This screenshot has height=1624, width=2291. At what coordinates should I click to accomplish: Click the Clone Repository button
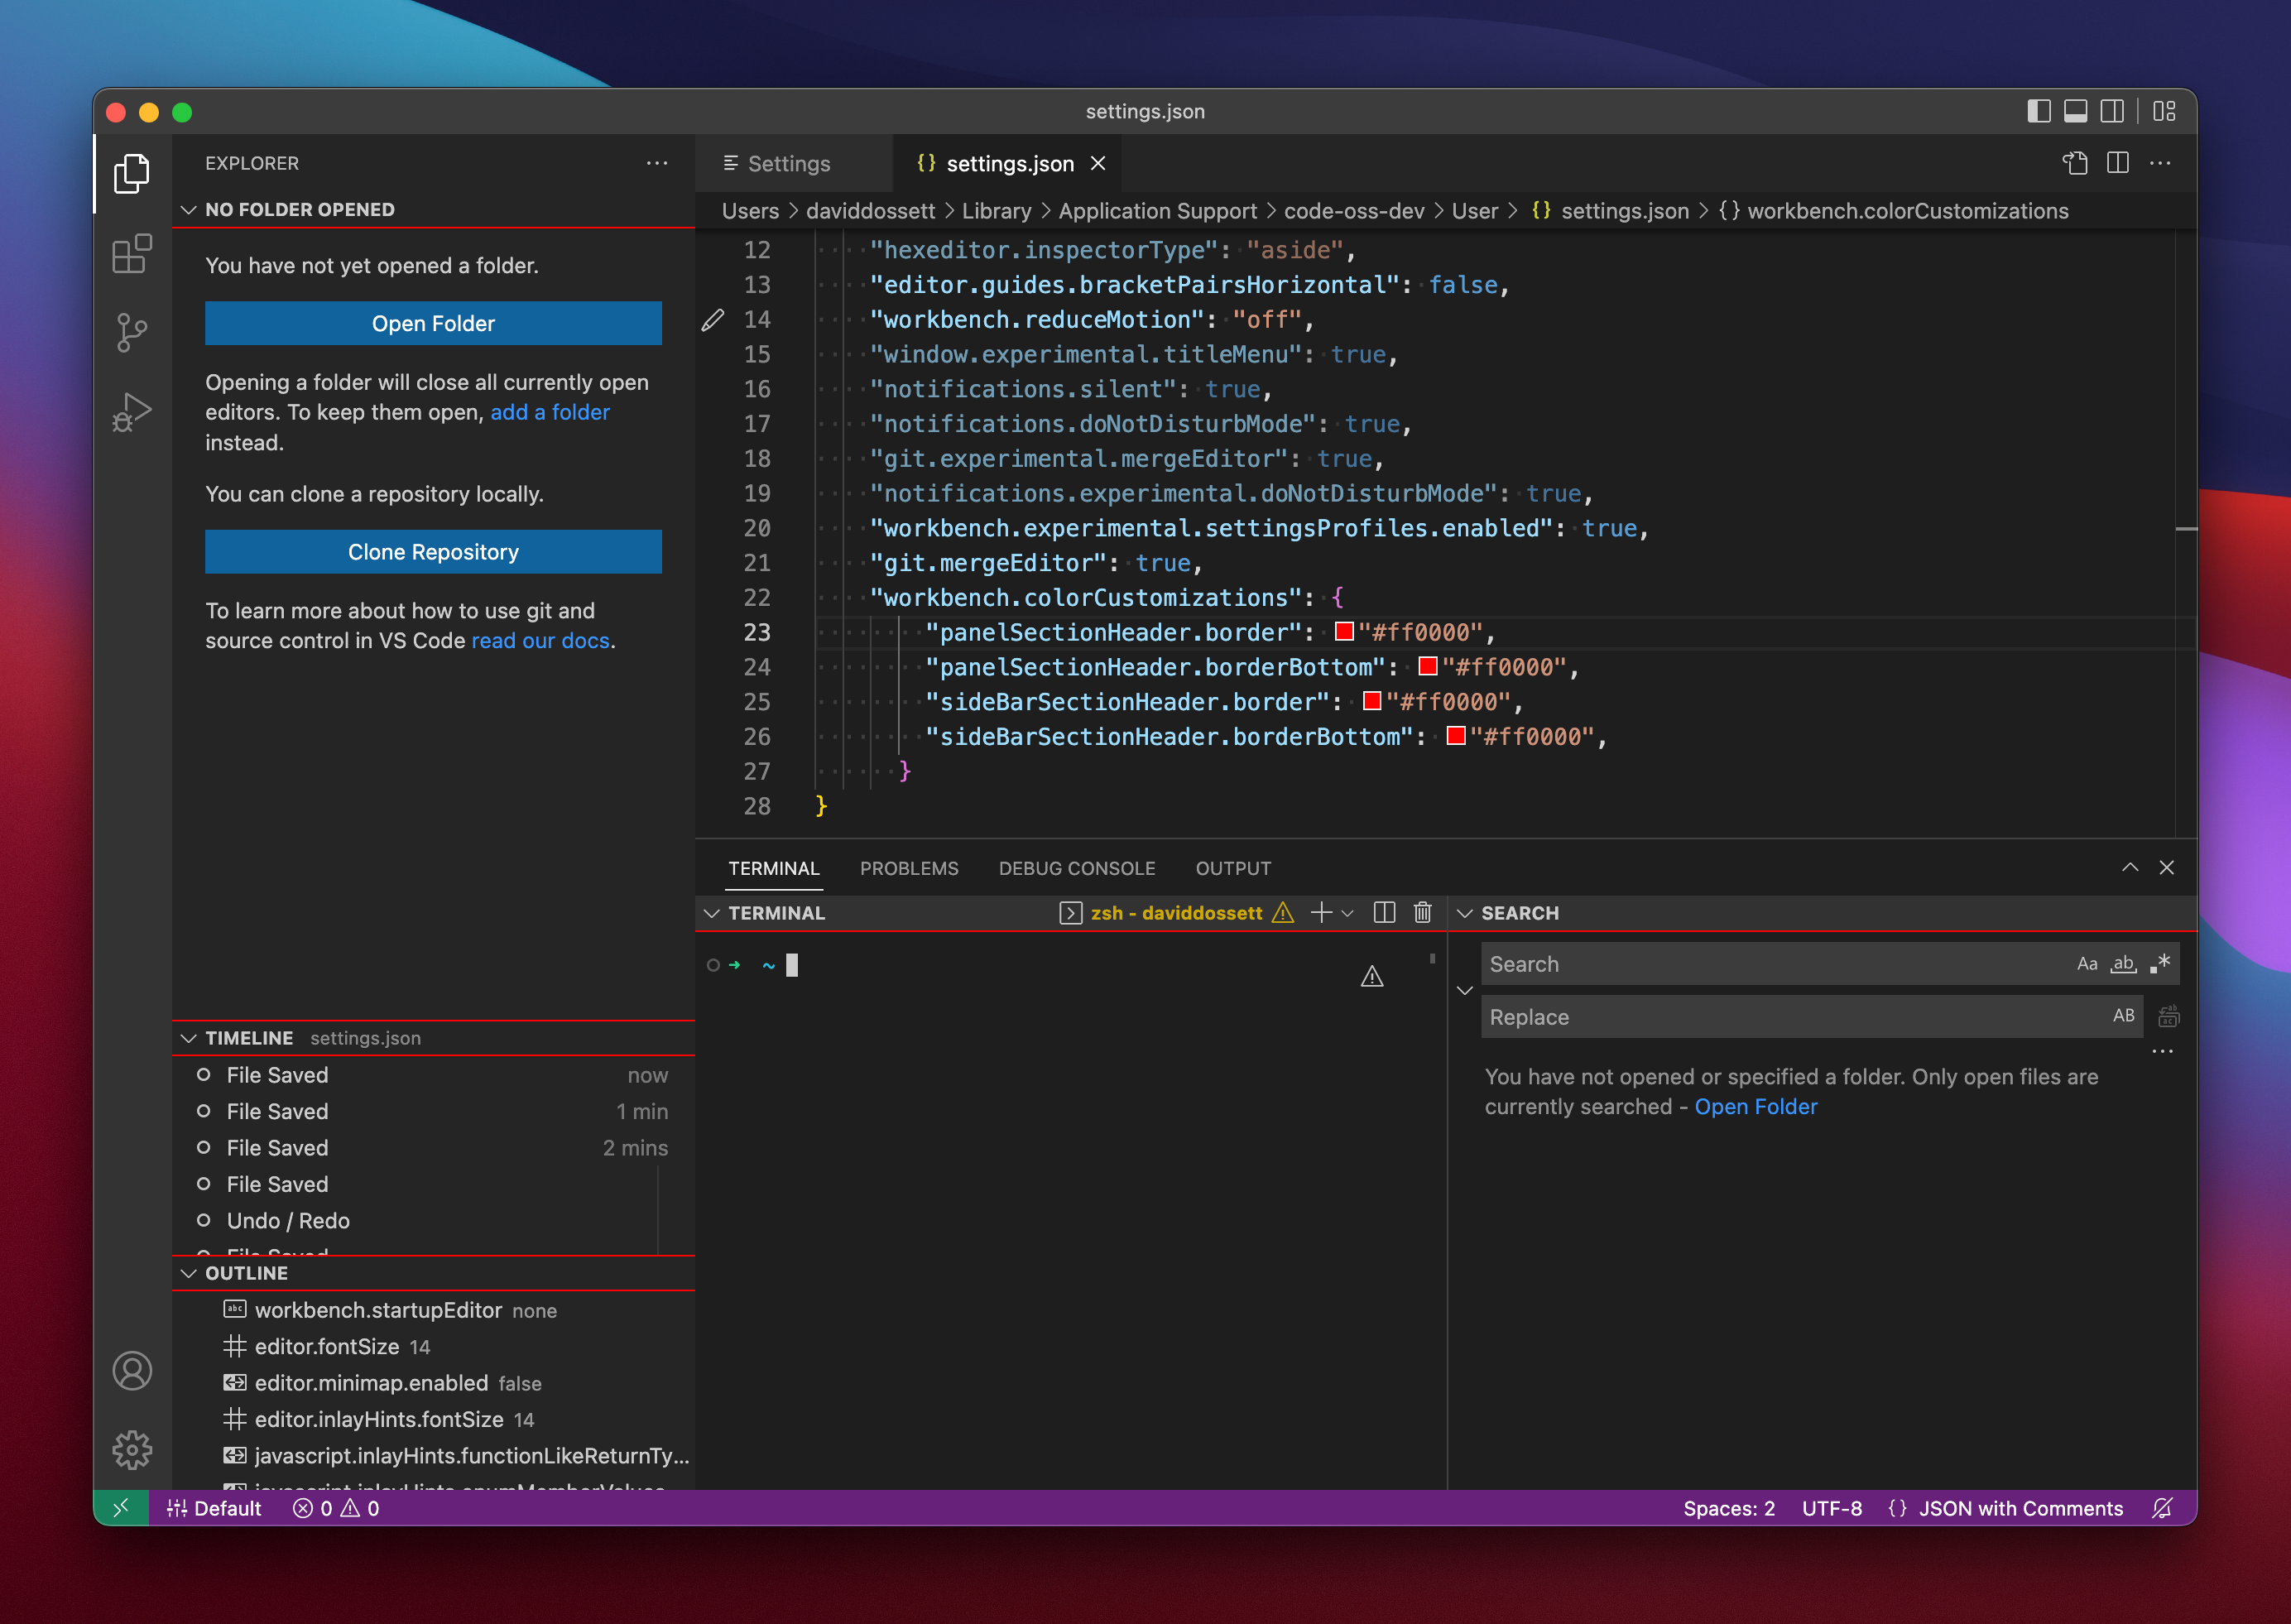coord(433,552)
